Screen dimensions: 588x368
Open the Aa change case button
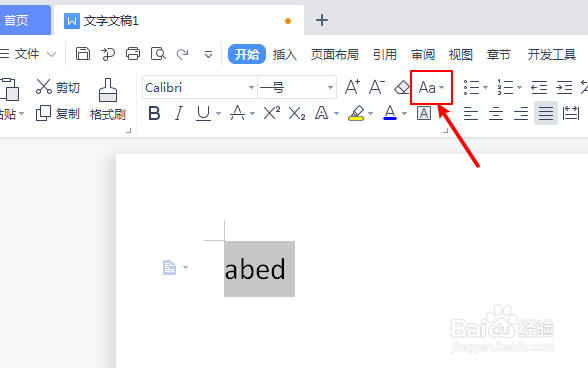coord(431,87)
